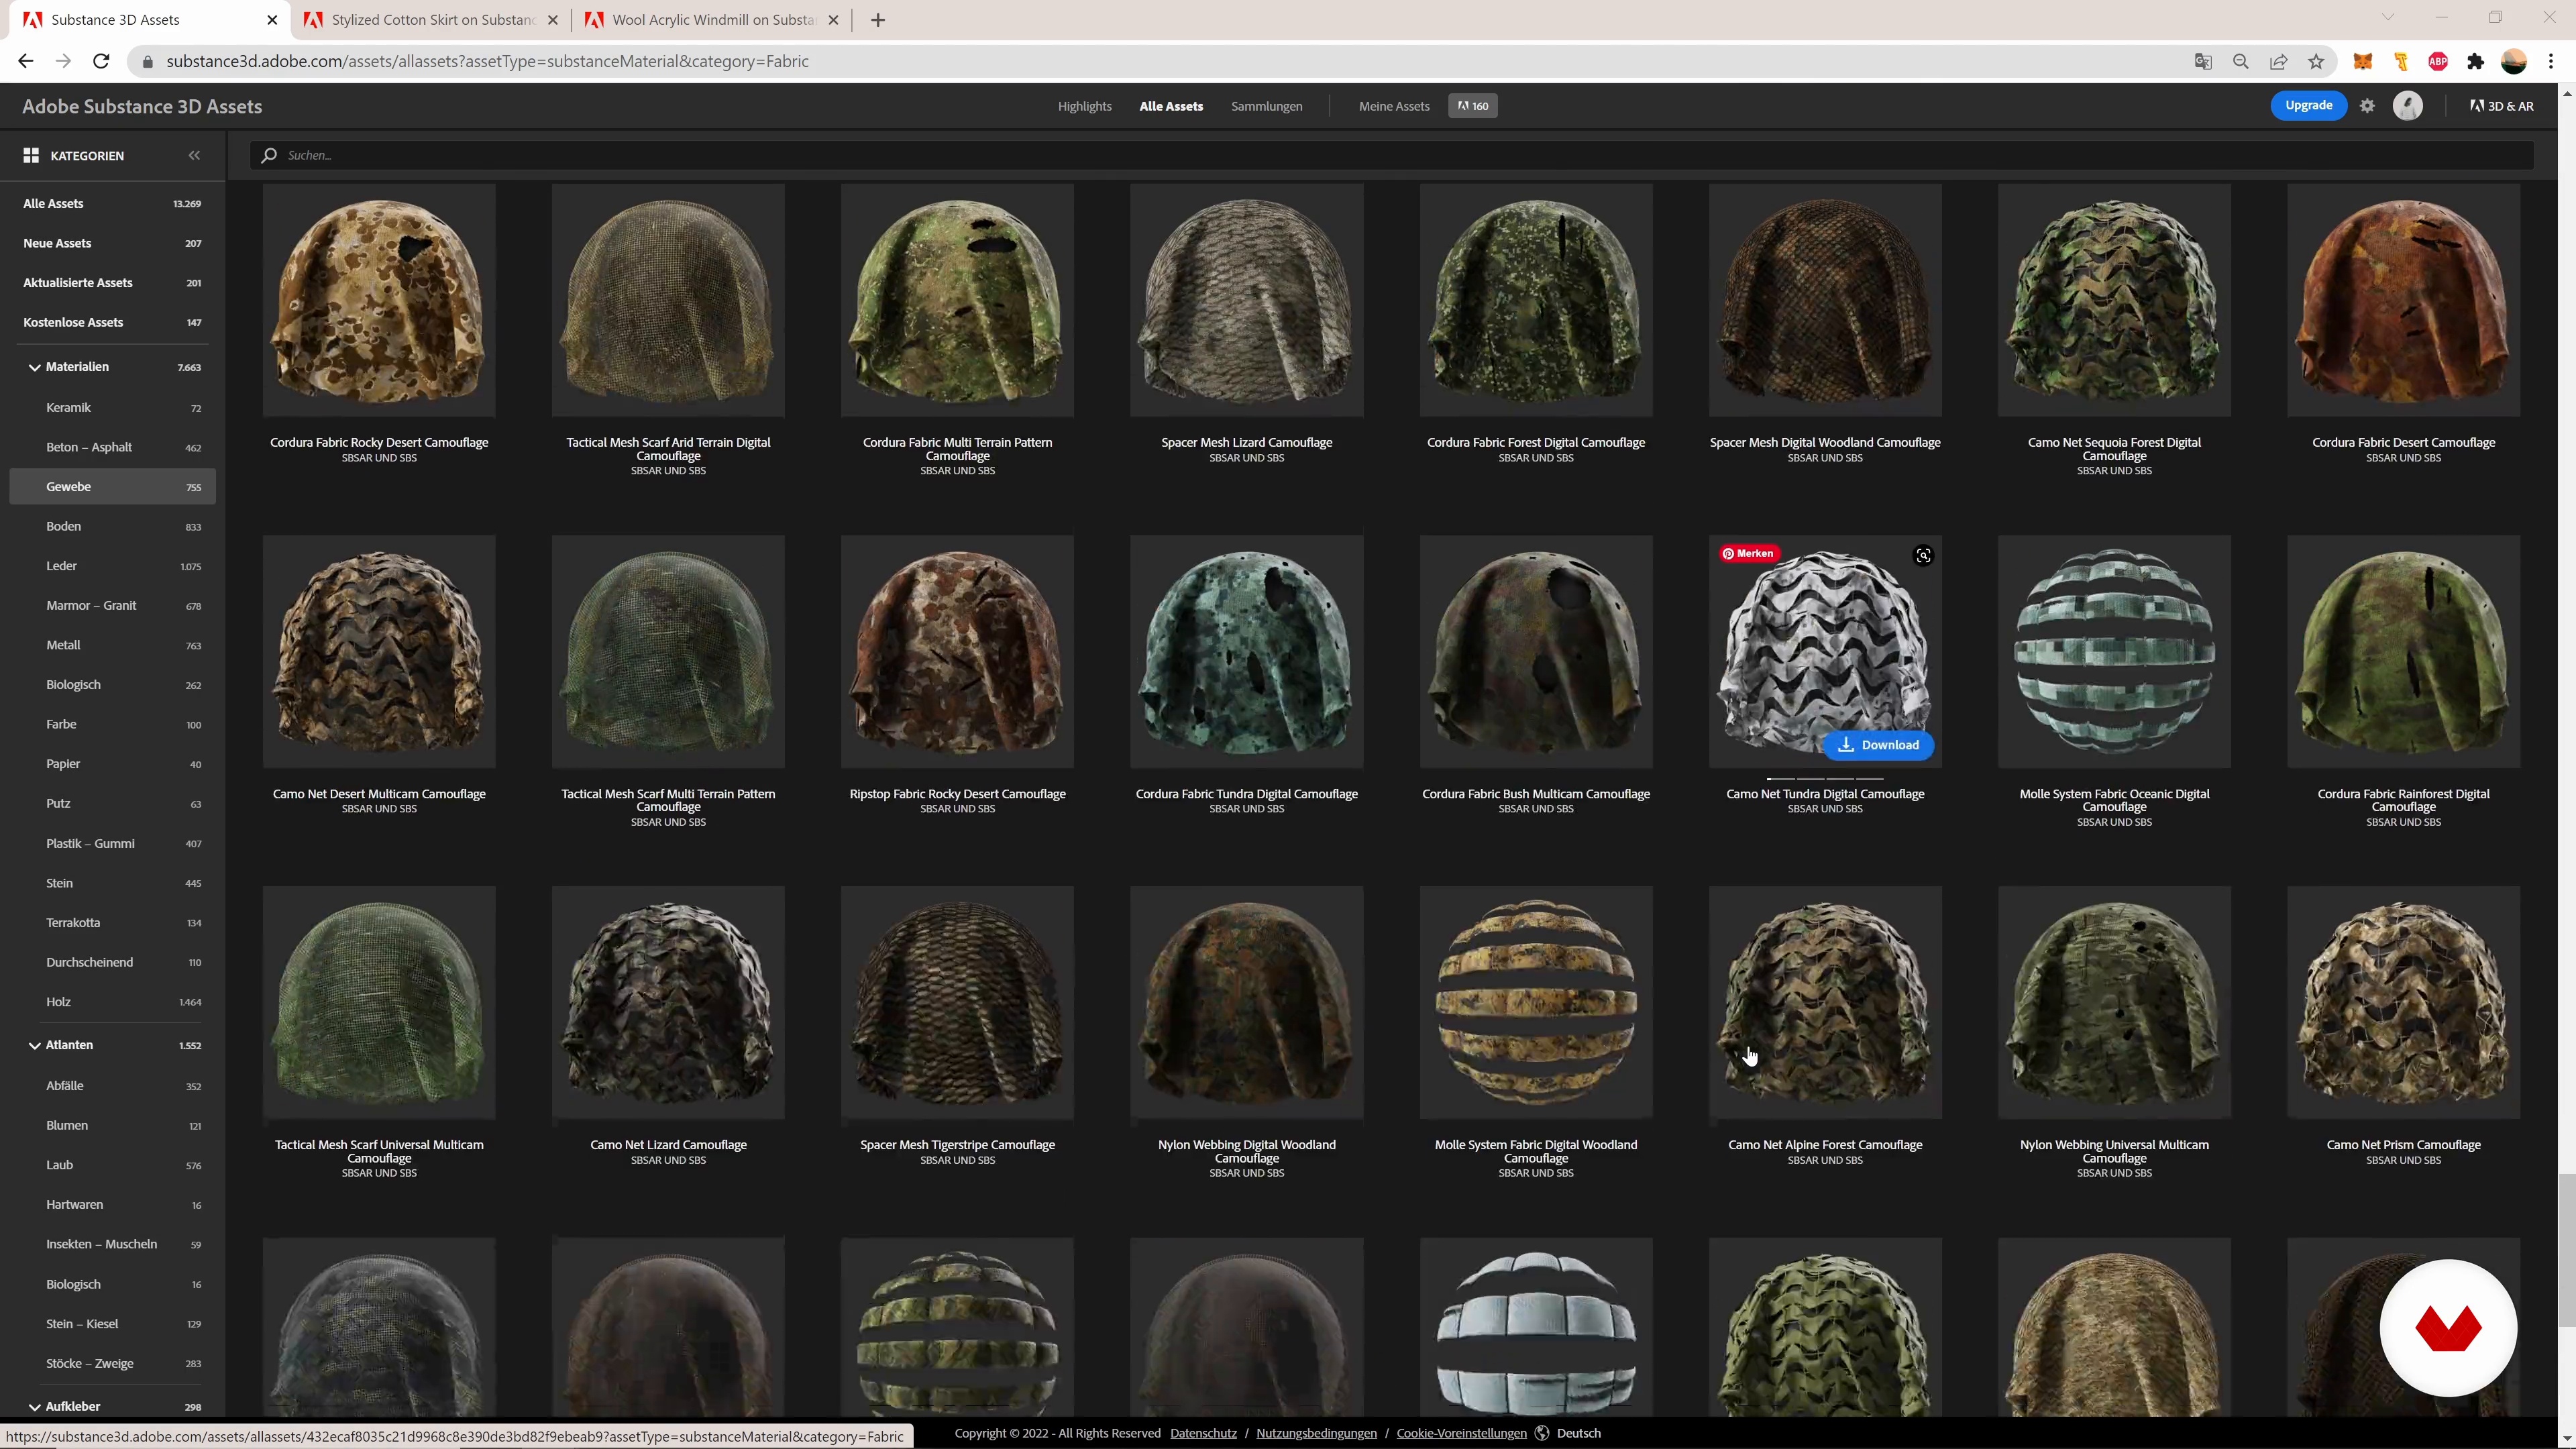Open Cookie-Voreinstellungen link
The width and height of the screenshot is (2576, 1449).
tap(1461, 1433)
